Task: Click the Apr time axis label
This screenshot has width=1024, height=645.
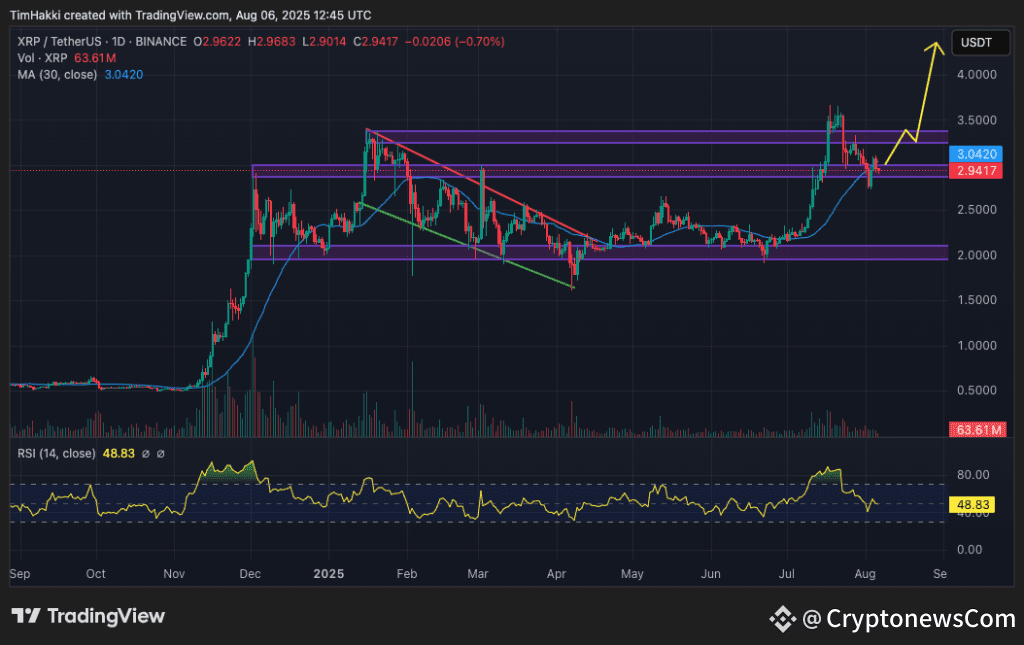Action: tap(556, 573)
